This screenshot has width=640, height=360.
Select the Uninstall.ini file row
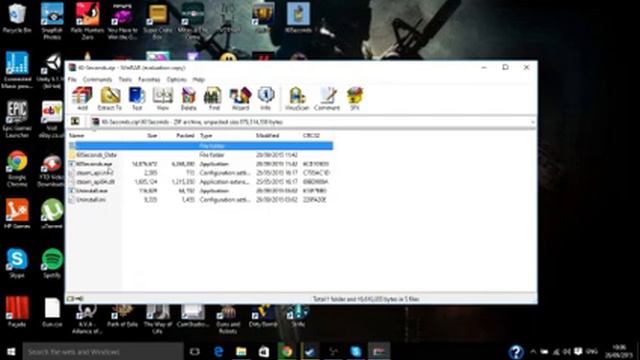tap(200, 200)
